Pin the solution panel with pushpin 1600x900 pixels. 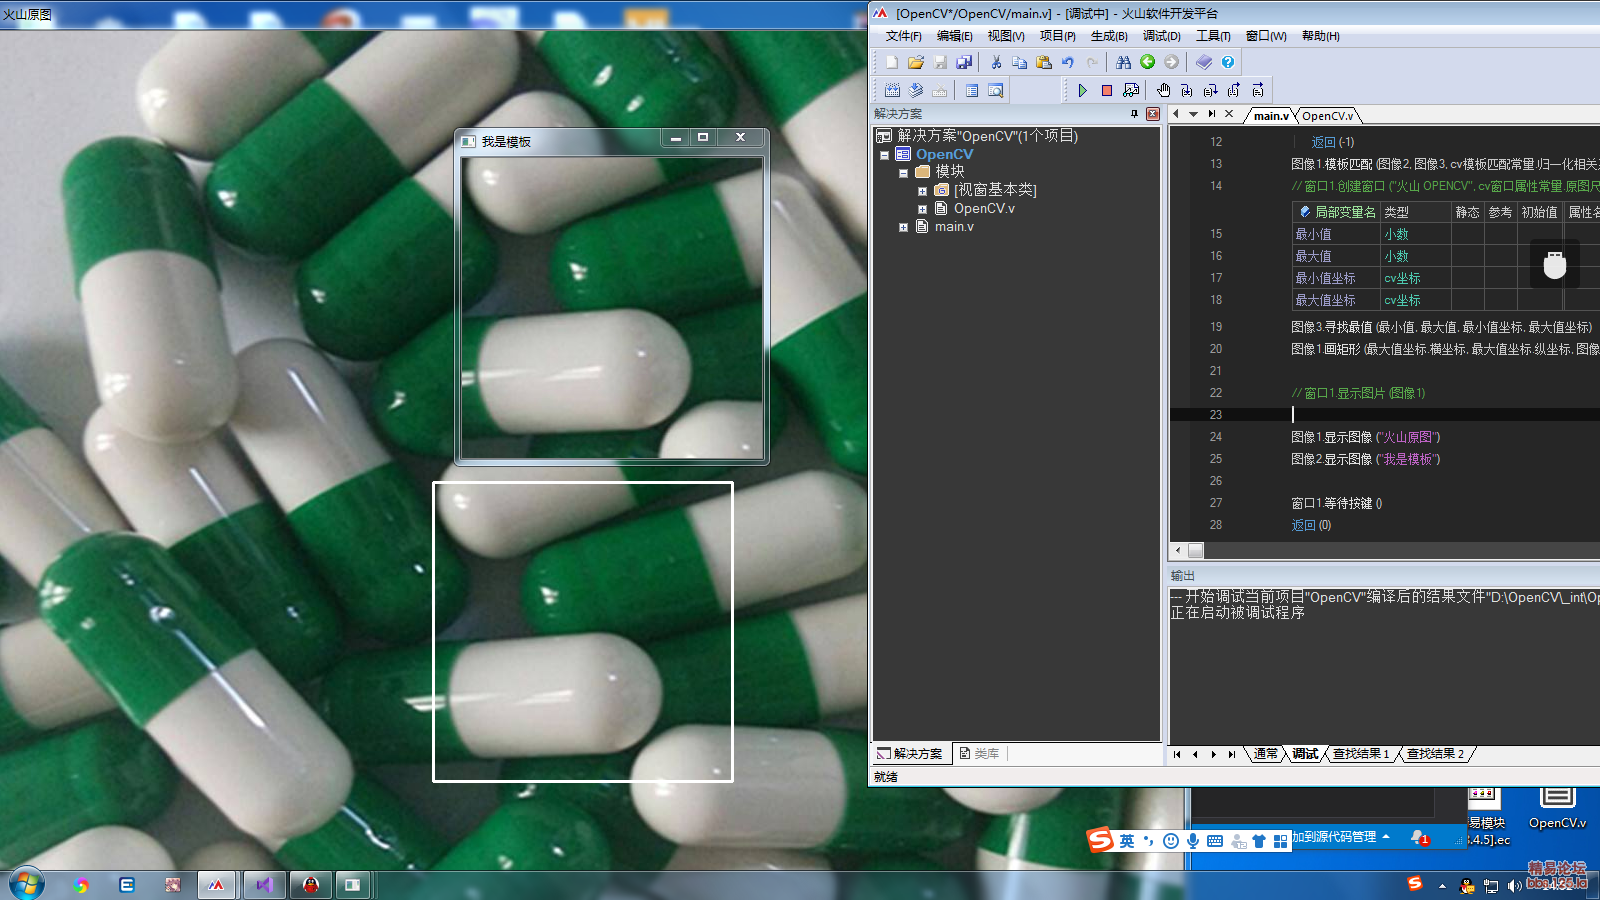point(1134,114)
